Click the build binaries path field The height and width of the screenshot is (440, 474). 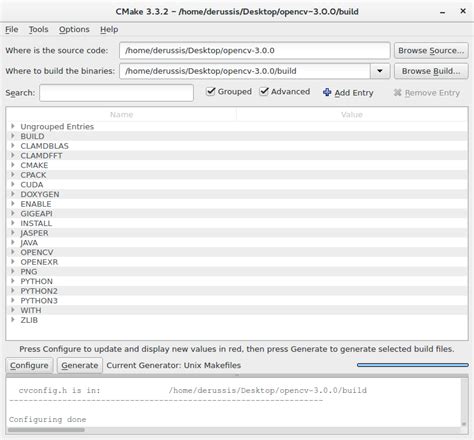tap(245, 71)
